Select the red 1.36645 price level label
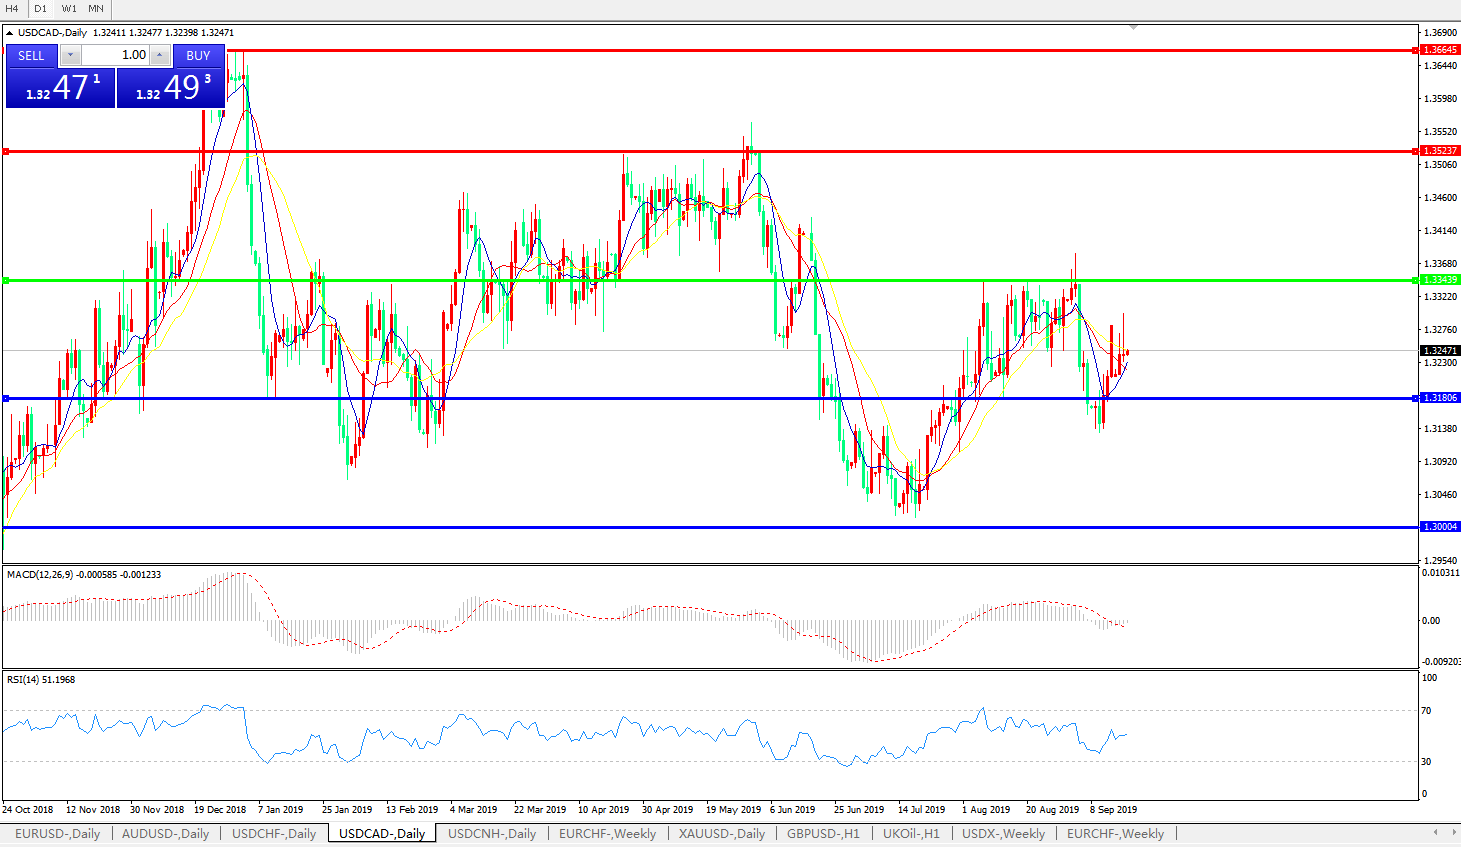The height and width of the screenshot is (847, 1461). click(x=1439, y=50)
